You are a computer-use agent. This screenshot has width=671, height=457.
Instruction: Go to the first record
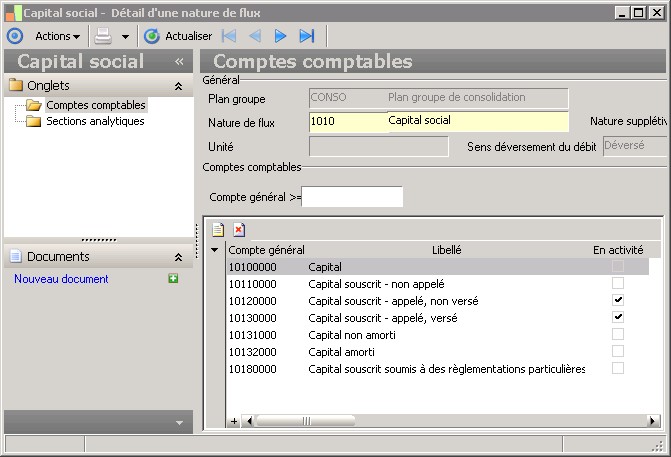point(229,36)
